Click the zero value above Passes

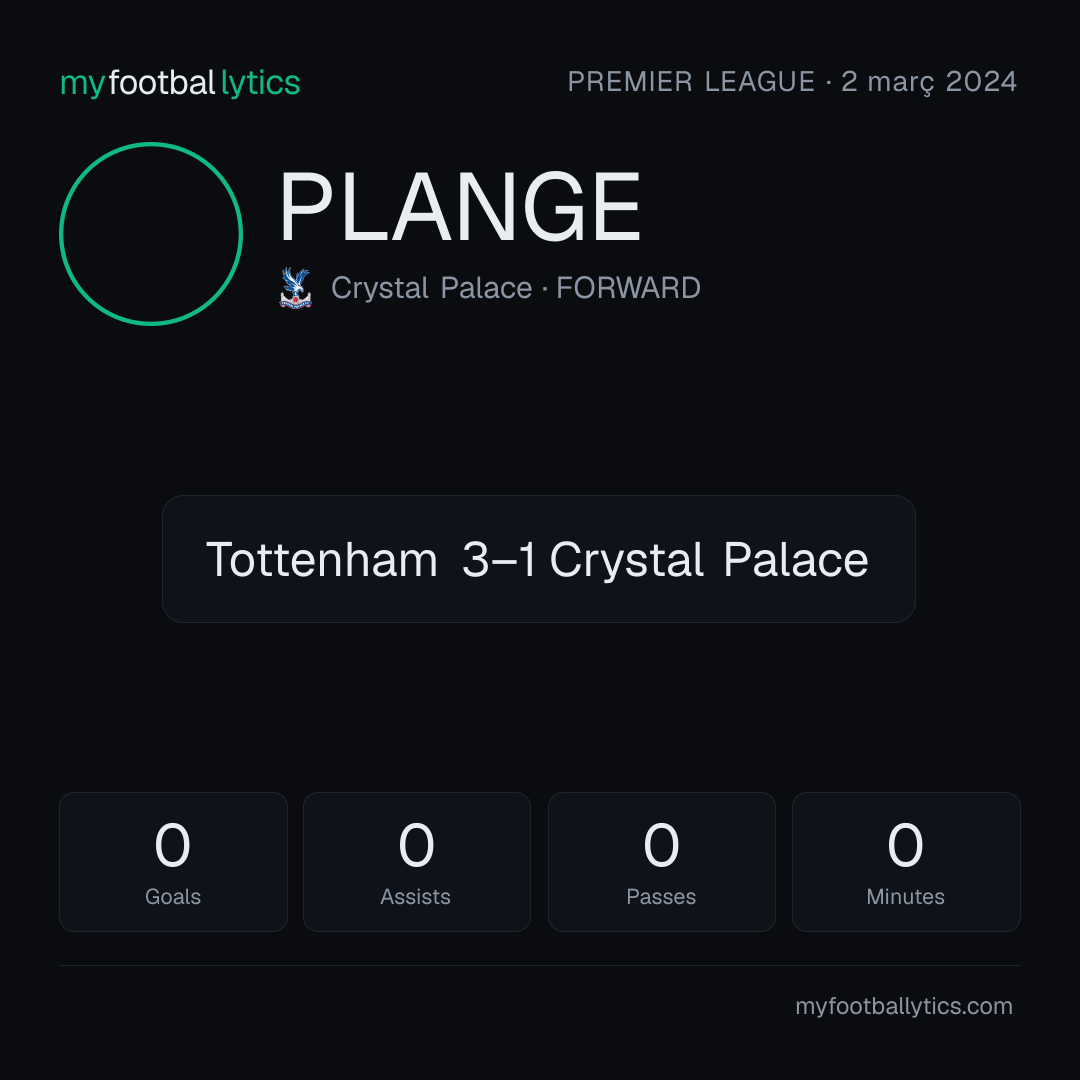661,844
